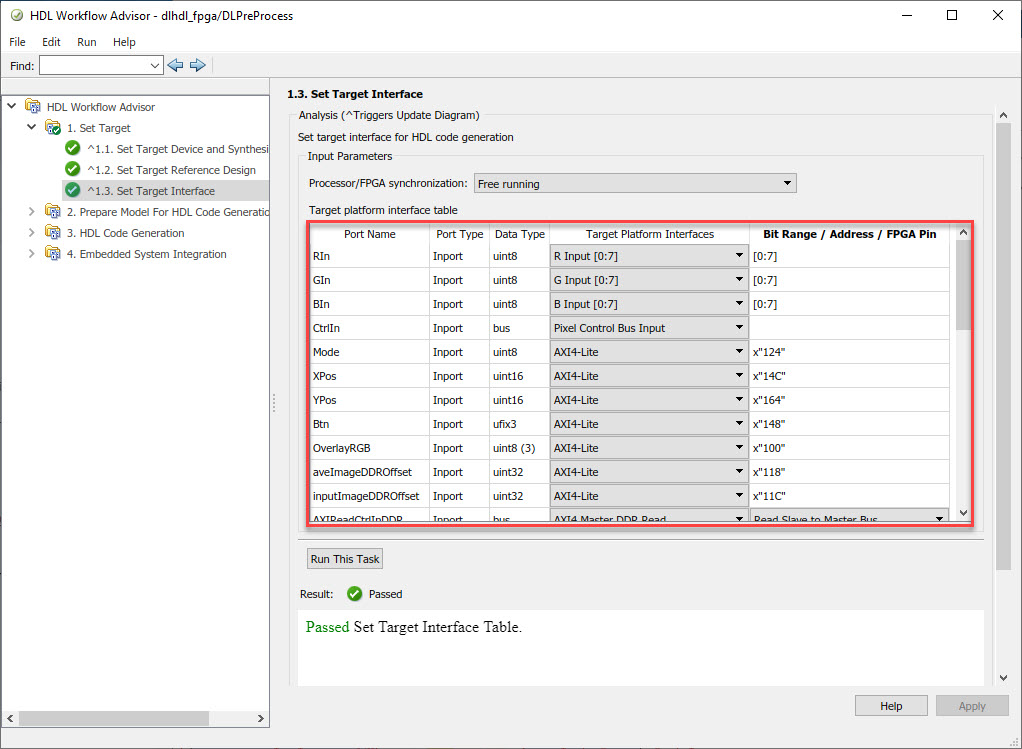
Task: Click the Find next arrow icon
Action: pyautogui.click(x=197, y=65)
